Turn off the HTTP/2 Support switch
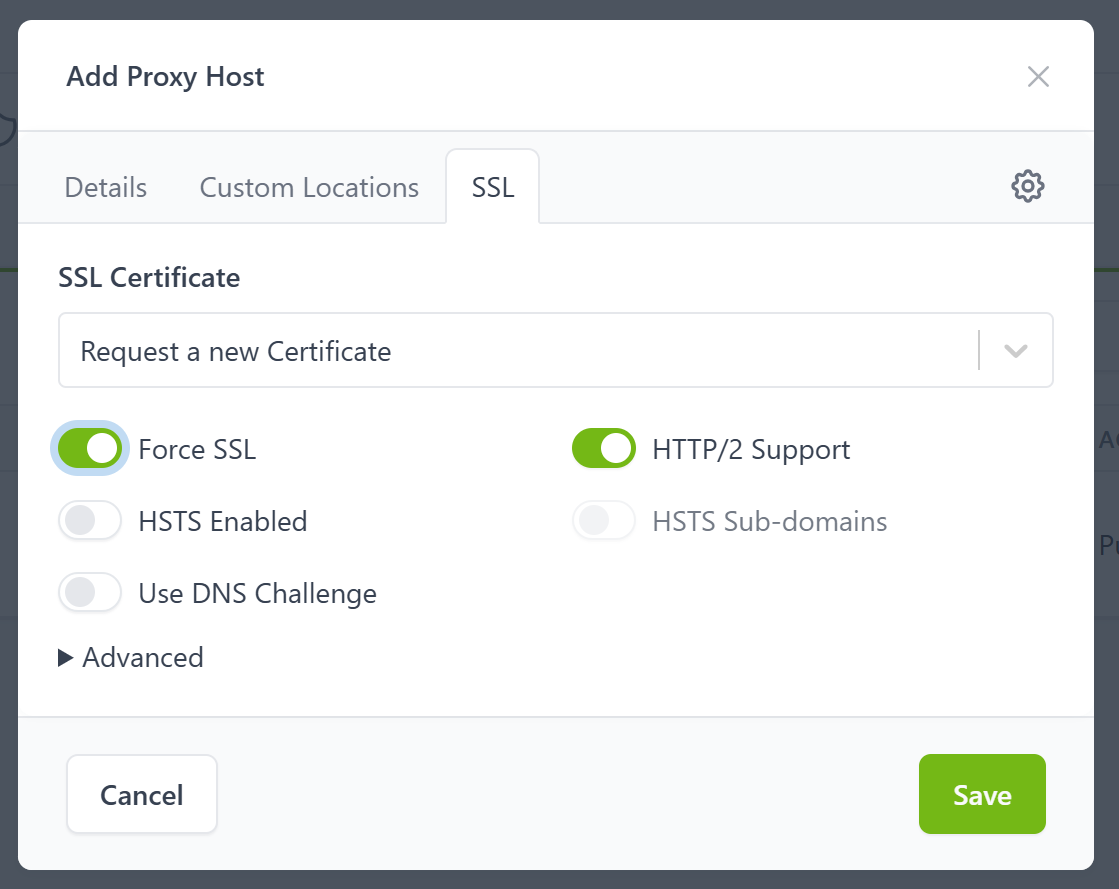Screen dimensions: 1119x889 [x=604, y=450]
